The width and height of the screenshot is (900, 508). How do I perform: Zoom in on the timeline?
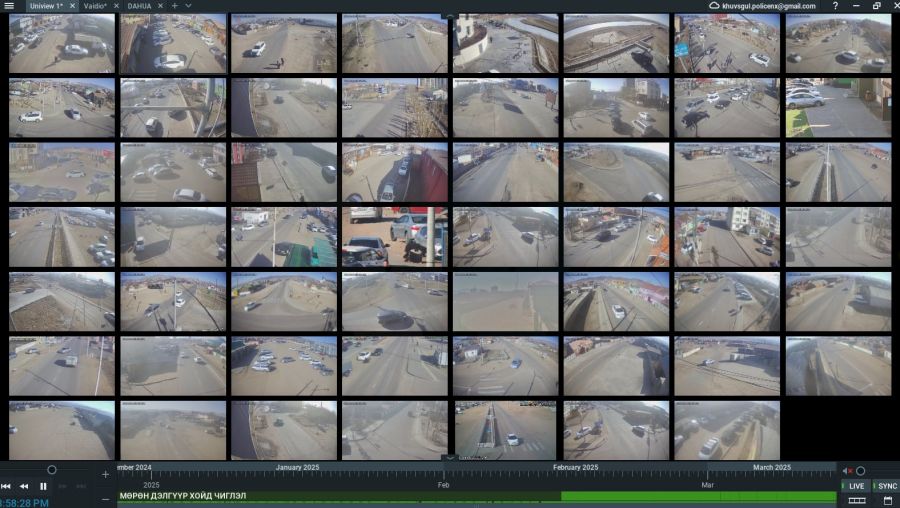tap(106, 474)
